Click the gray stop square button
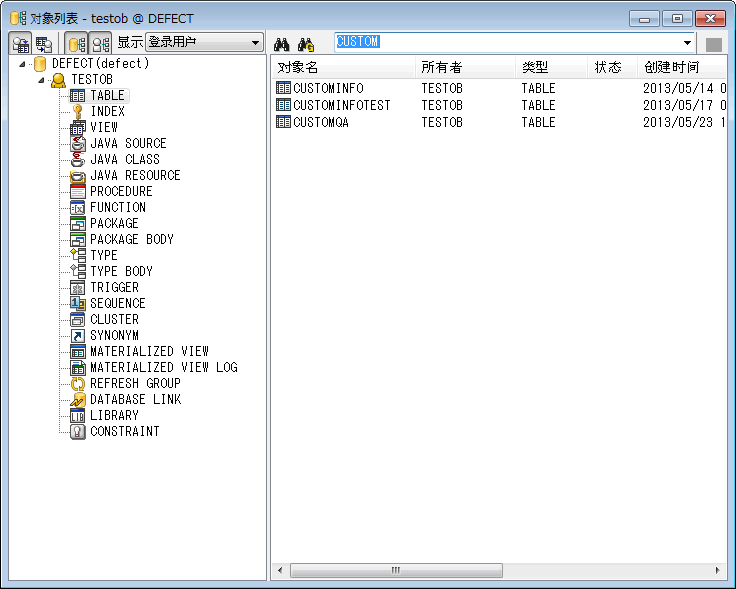 (714, 45)
